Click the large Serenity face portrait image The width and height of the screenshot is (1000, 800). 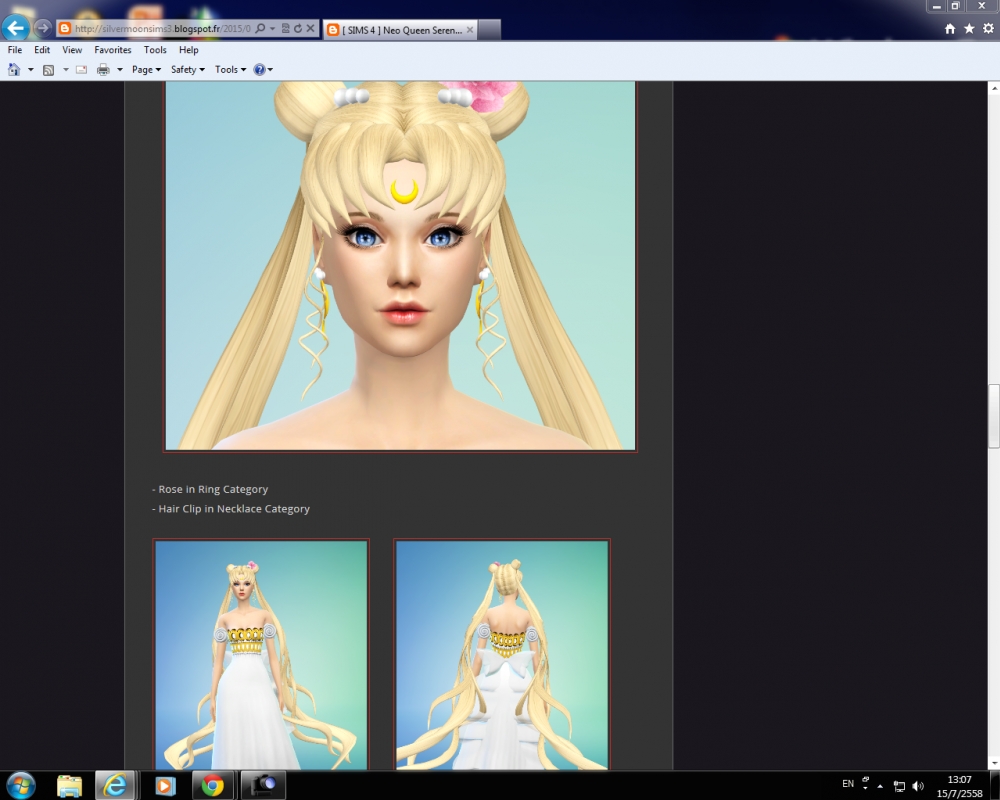tap(400, 265)
